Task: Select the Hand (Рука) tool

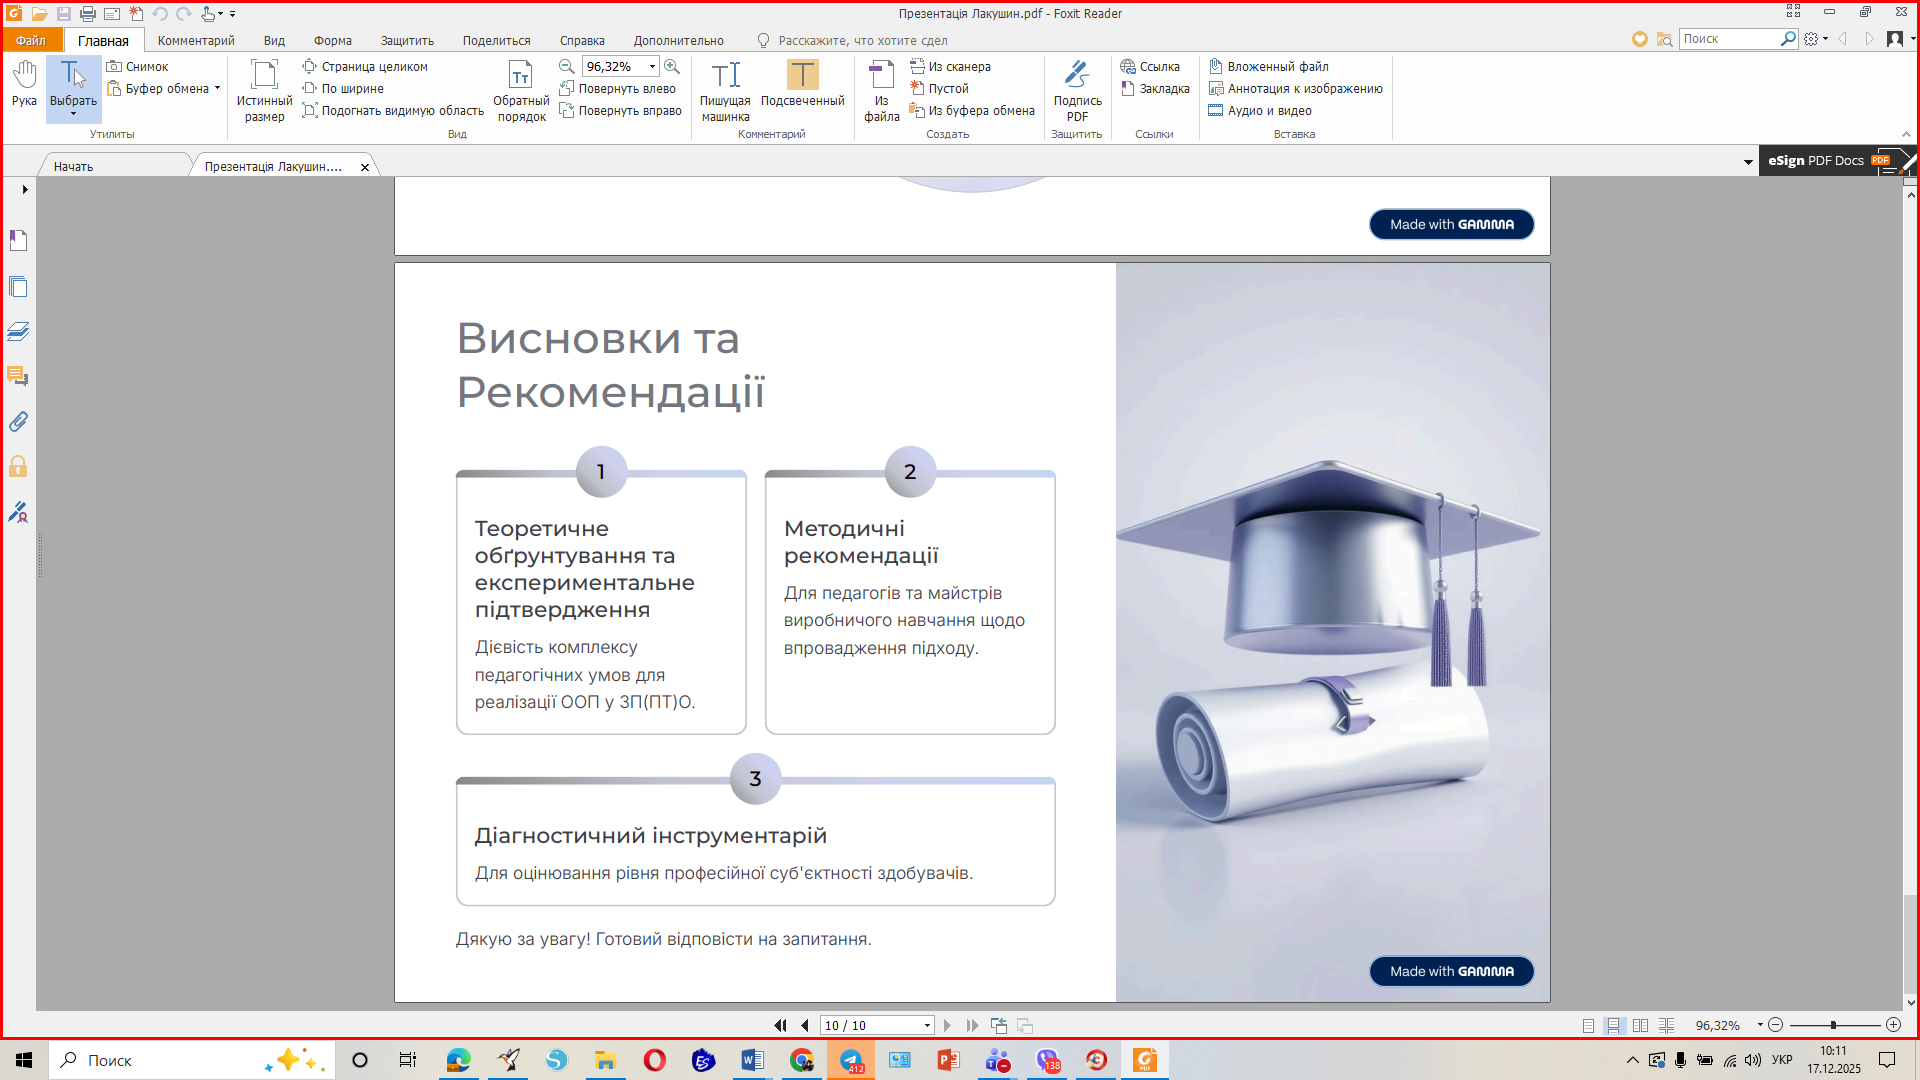Action: [24, 84]
